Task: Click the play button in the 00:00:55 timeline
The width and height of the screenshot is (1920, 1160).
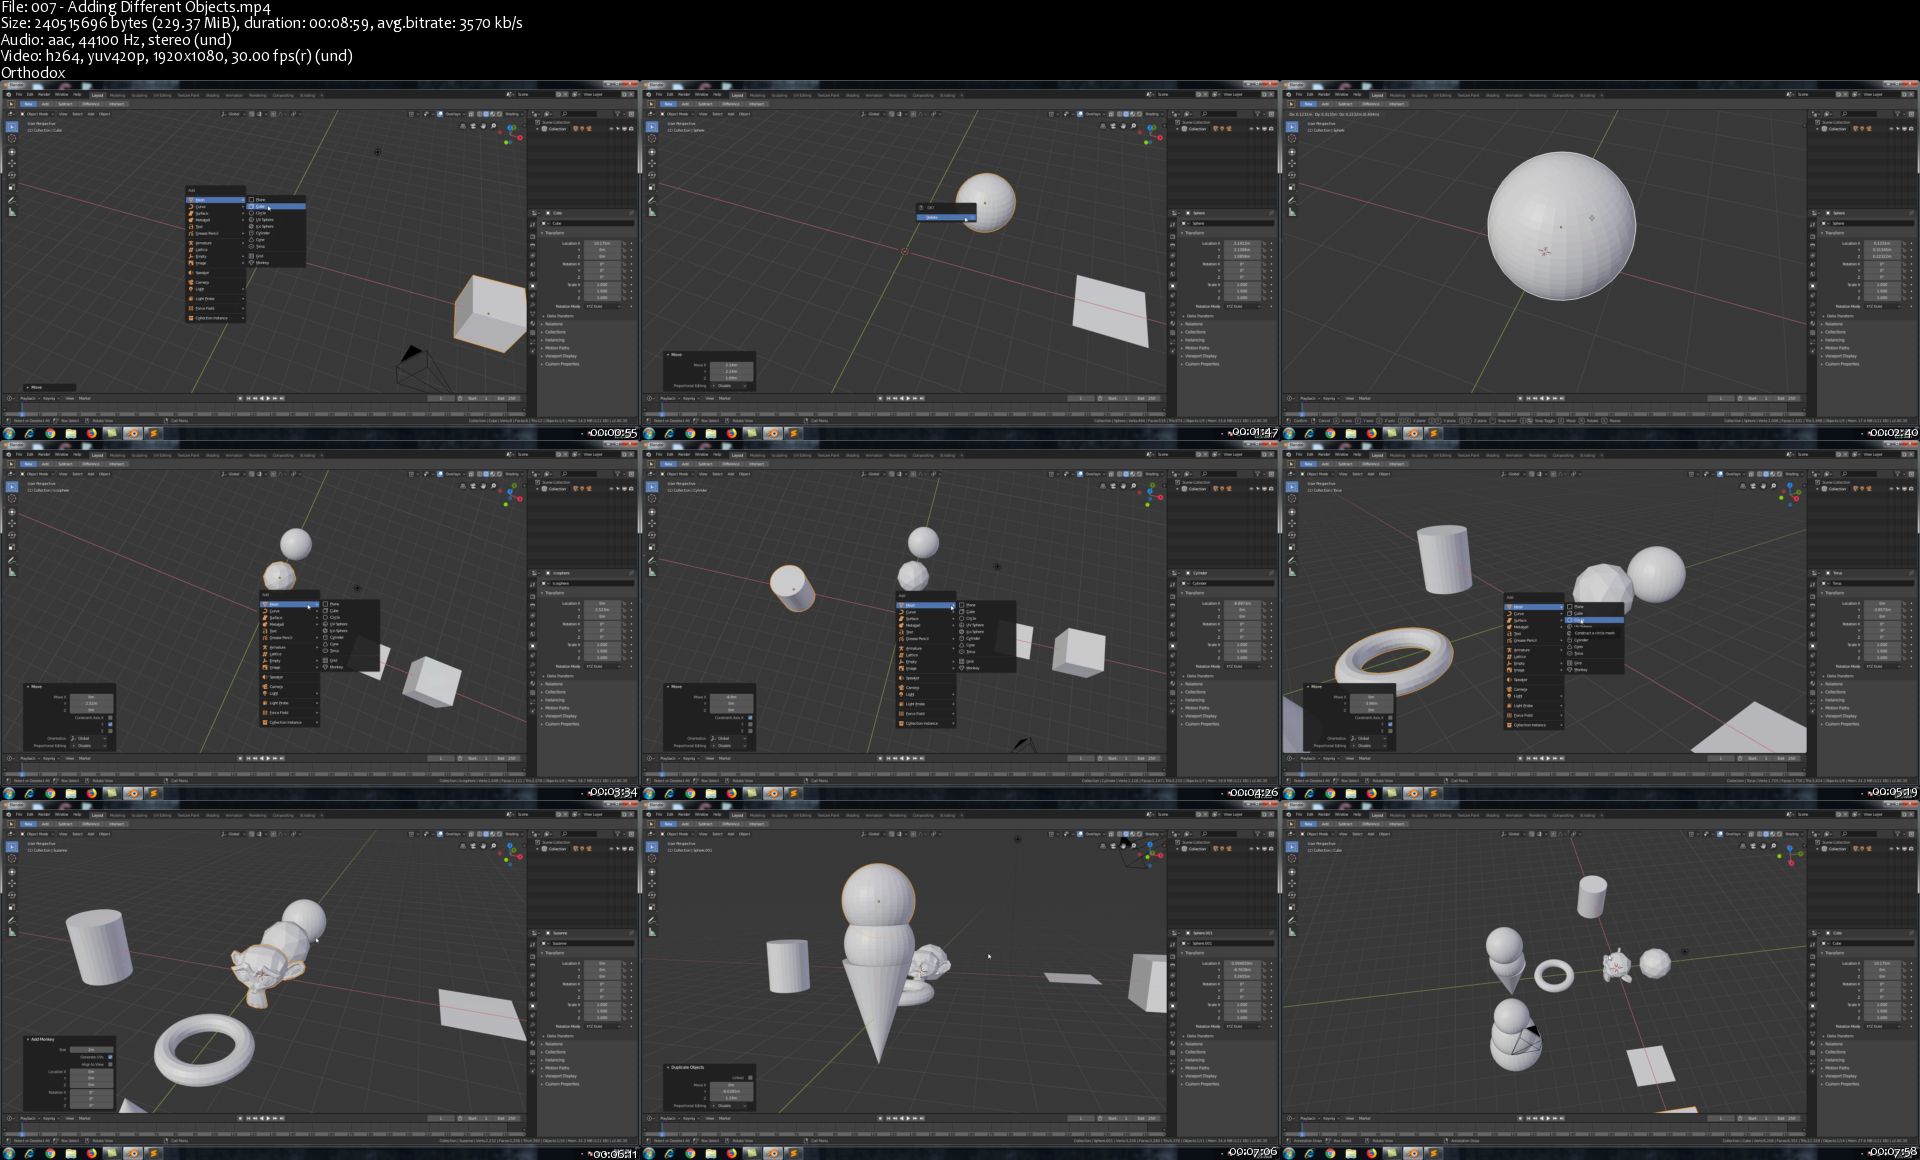Action: (268, 398)
